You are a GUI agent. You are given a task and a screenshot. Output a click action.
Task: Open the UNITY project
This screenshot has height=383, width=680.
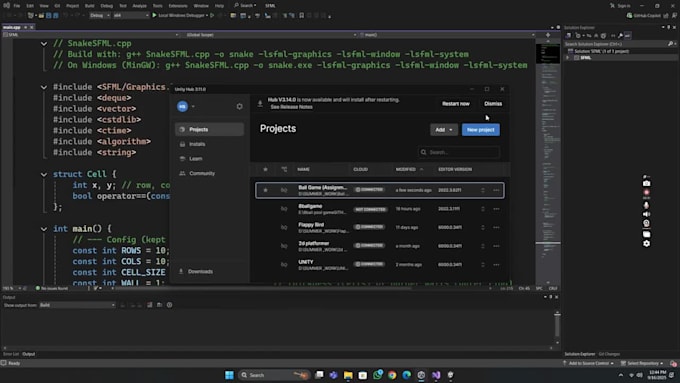(380, 265)
